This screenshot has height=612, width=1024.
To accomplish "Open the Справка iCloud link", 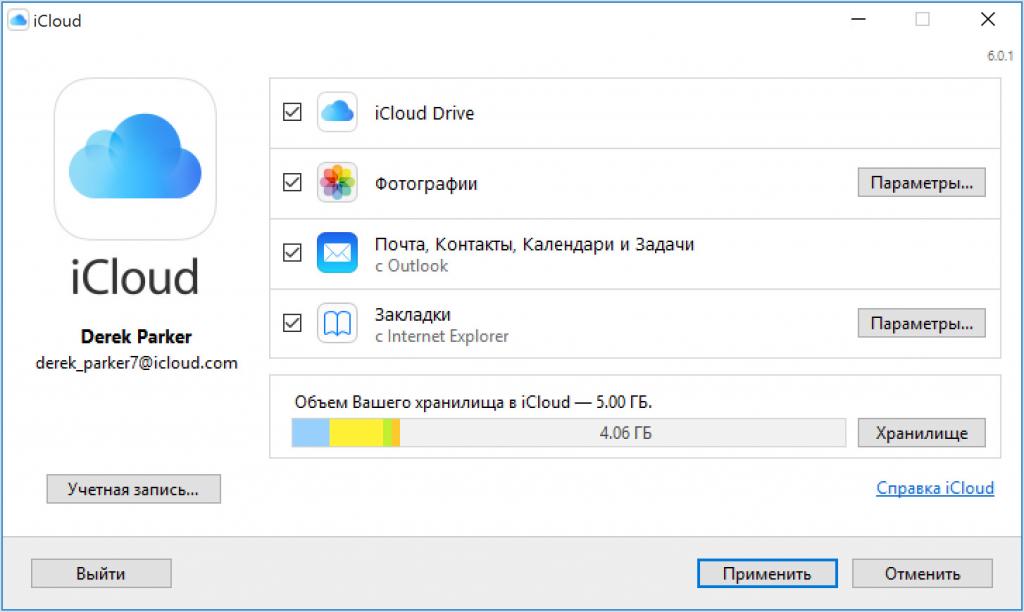I will click(x=934, y=488).
